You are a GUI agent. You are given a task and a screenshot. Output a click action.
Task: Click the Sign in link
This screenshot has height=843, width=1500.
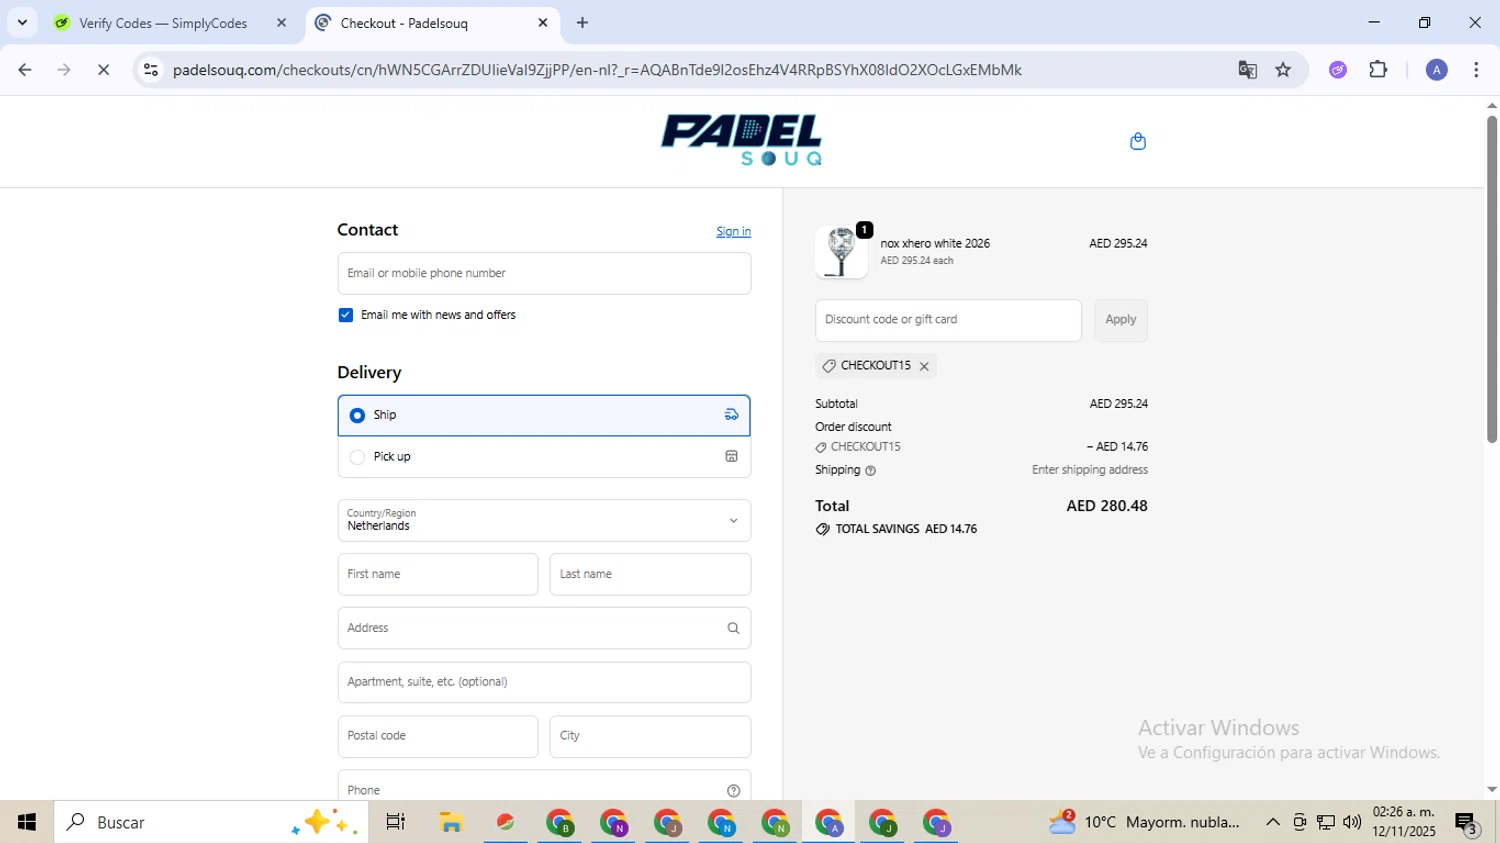(x=733, y=232)
